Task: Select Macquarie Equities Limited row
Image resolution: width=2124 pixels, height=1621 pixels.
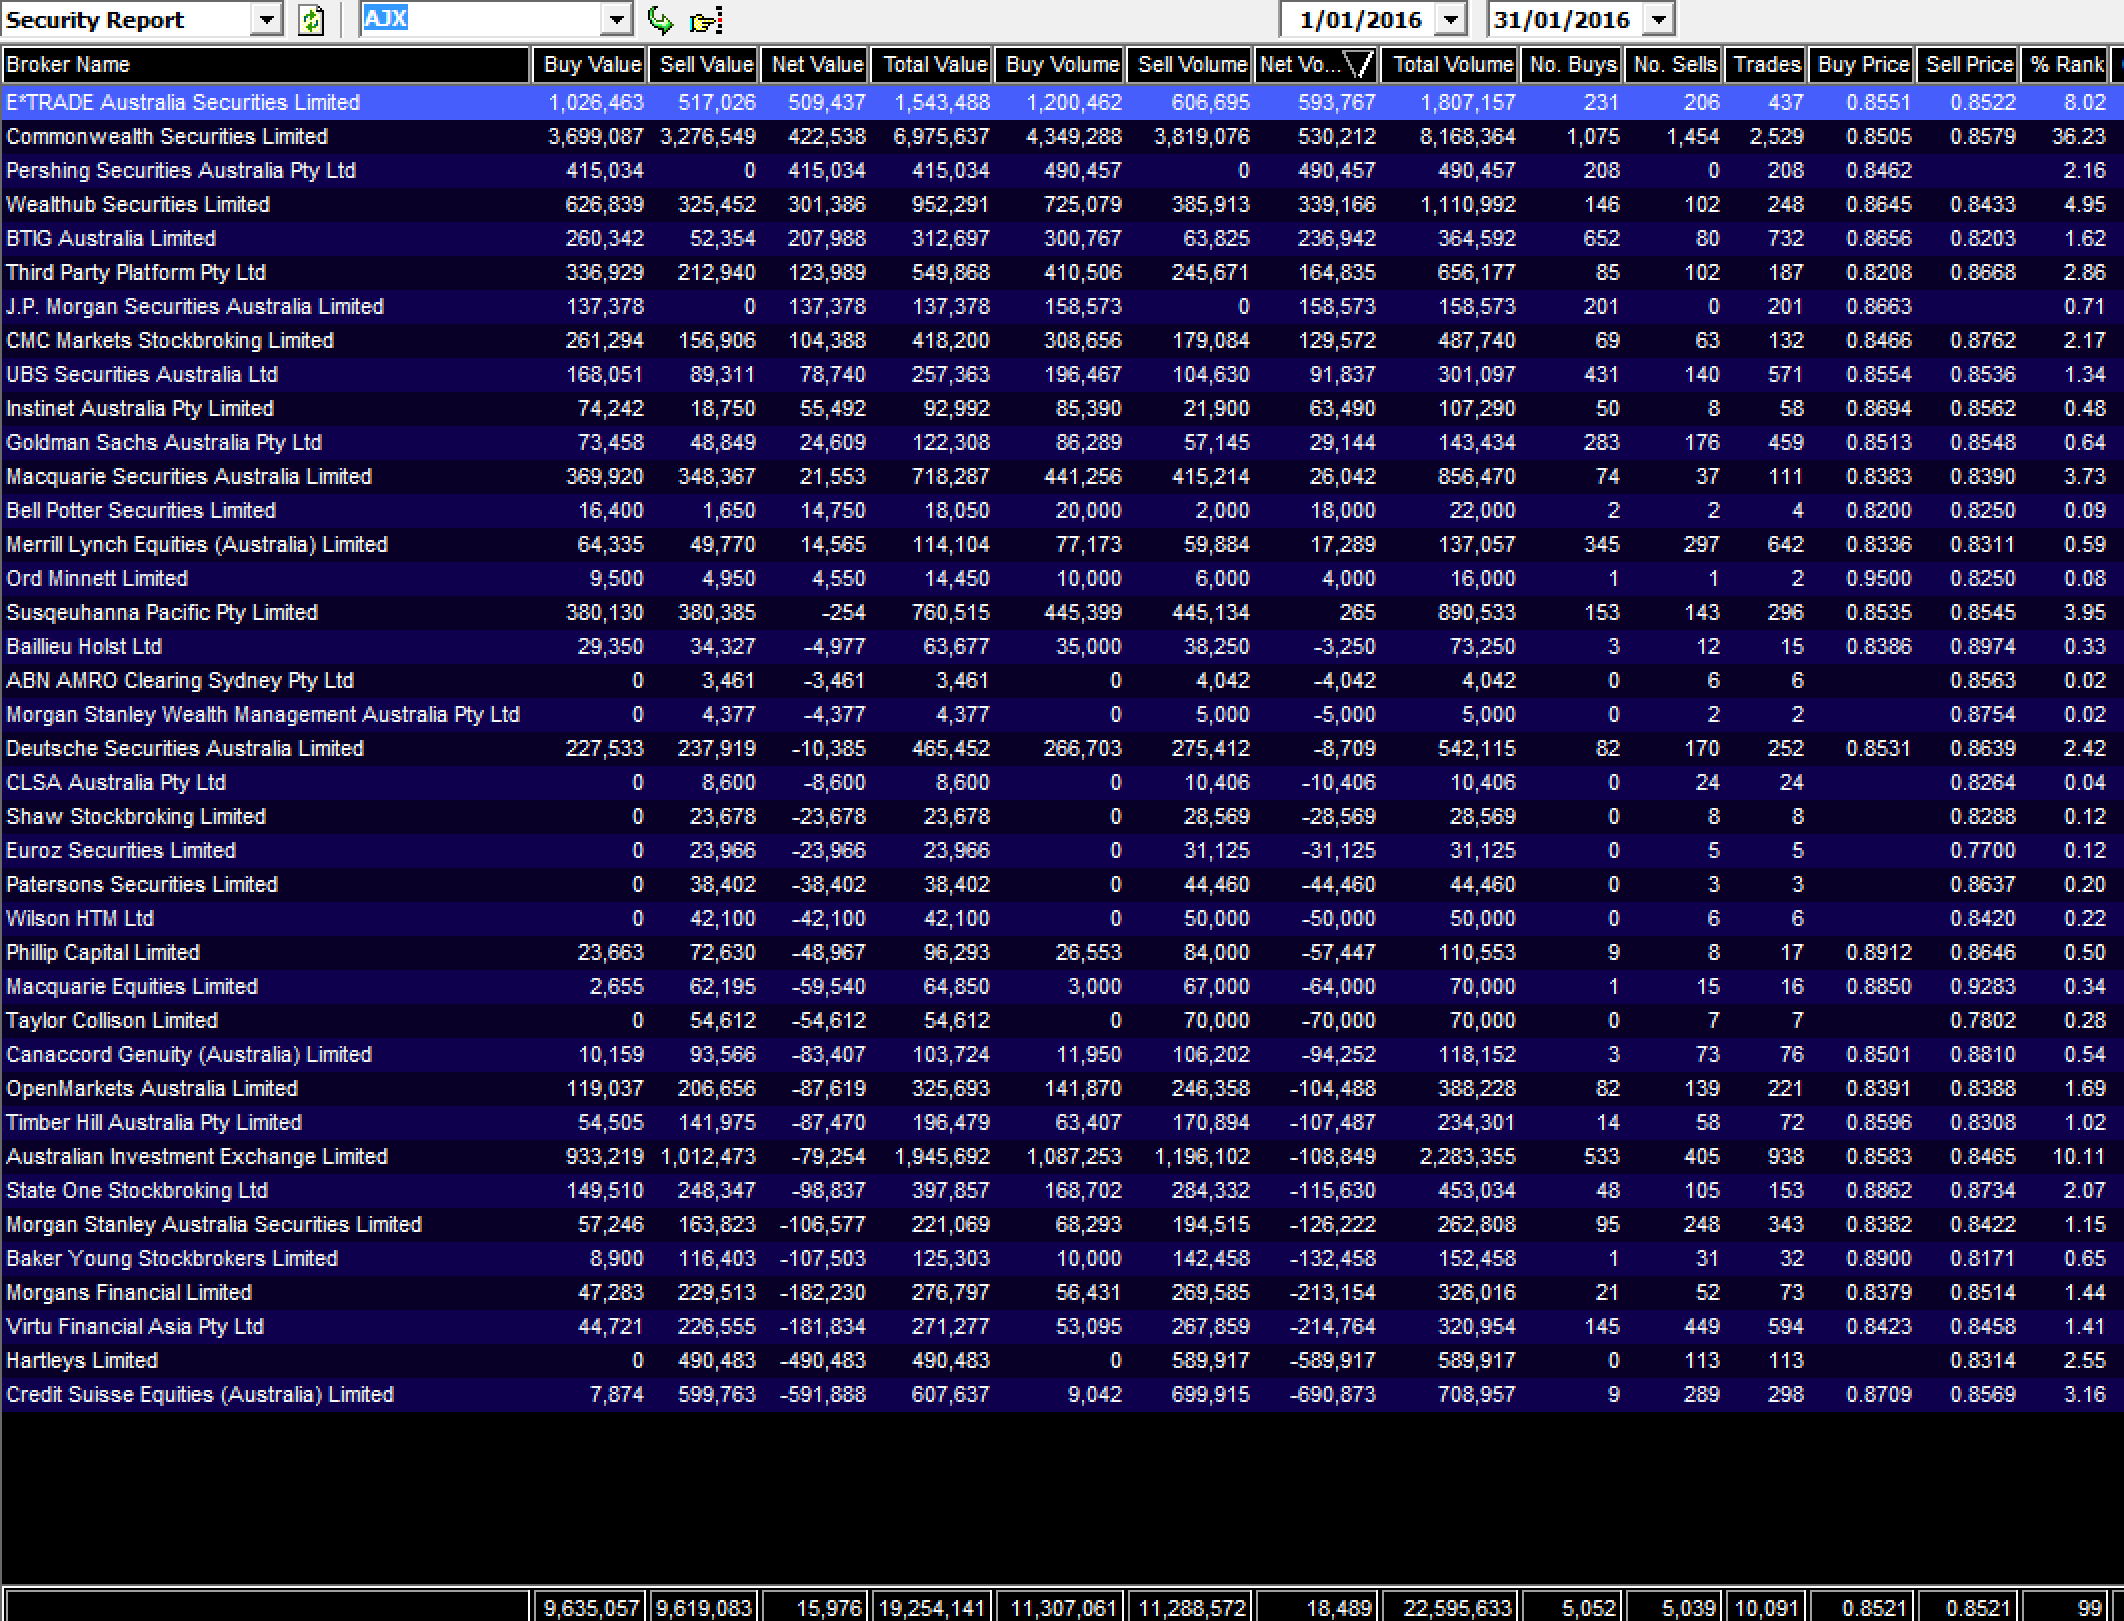Action: pos(1062,986)
